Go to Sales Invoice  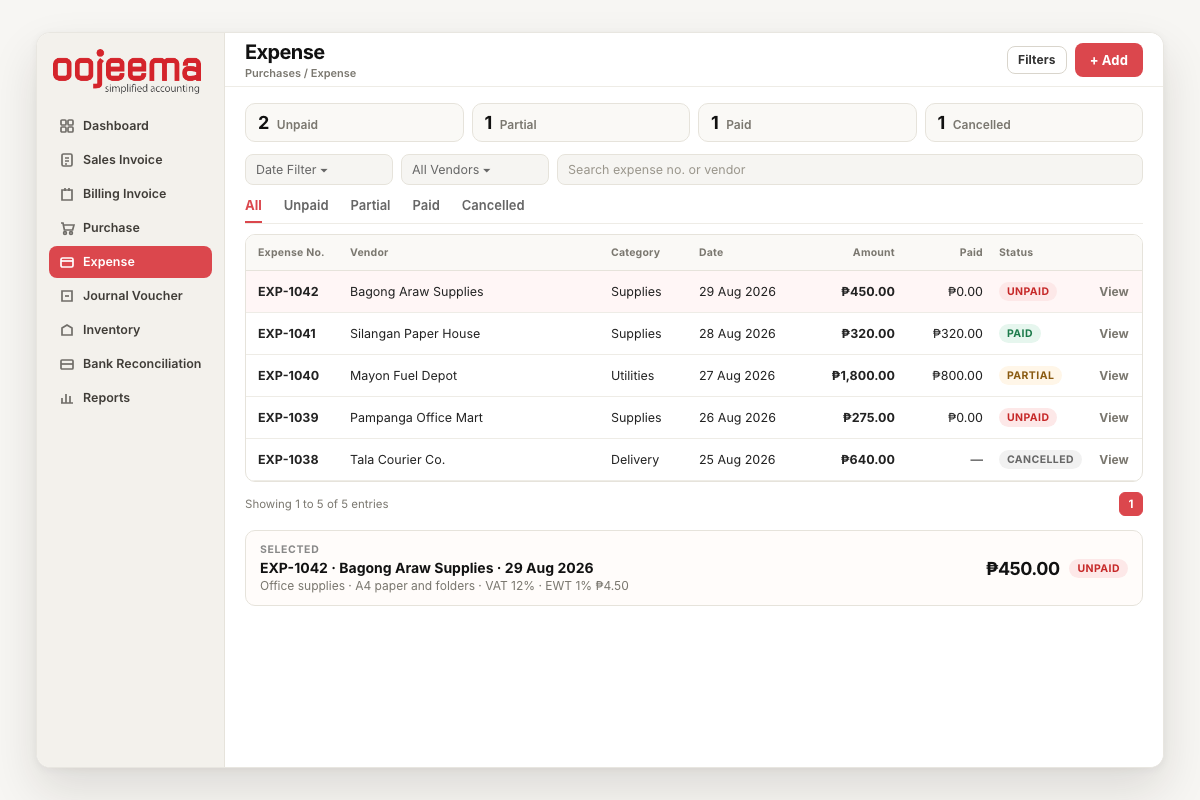point(130,160)
